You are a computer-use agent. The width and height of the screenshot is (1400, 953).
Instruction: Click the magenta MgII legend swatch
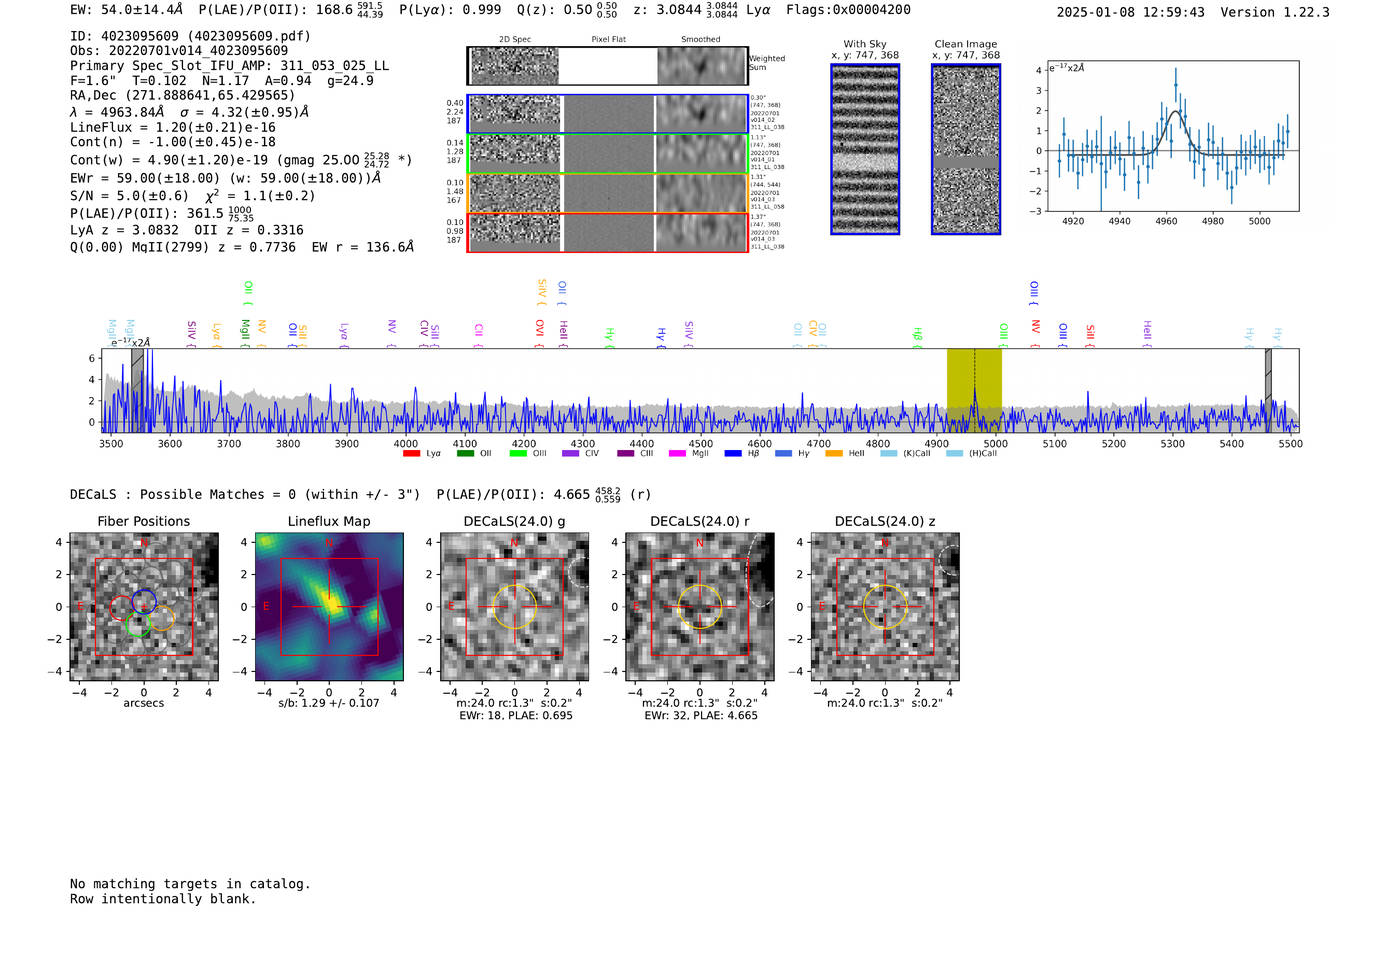click(x=678, y=454)
